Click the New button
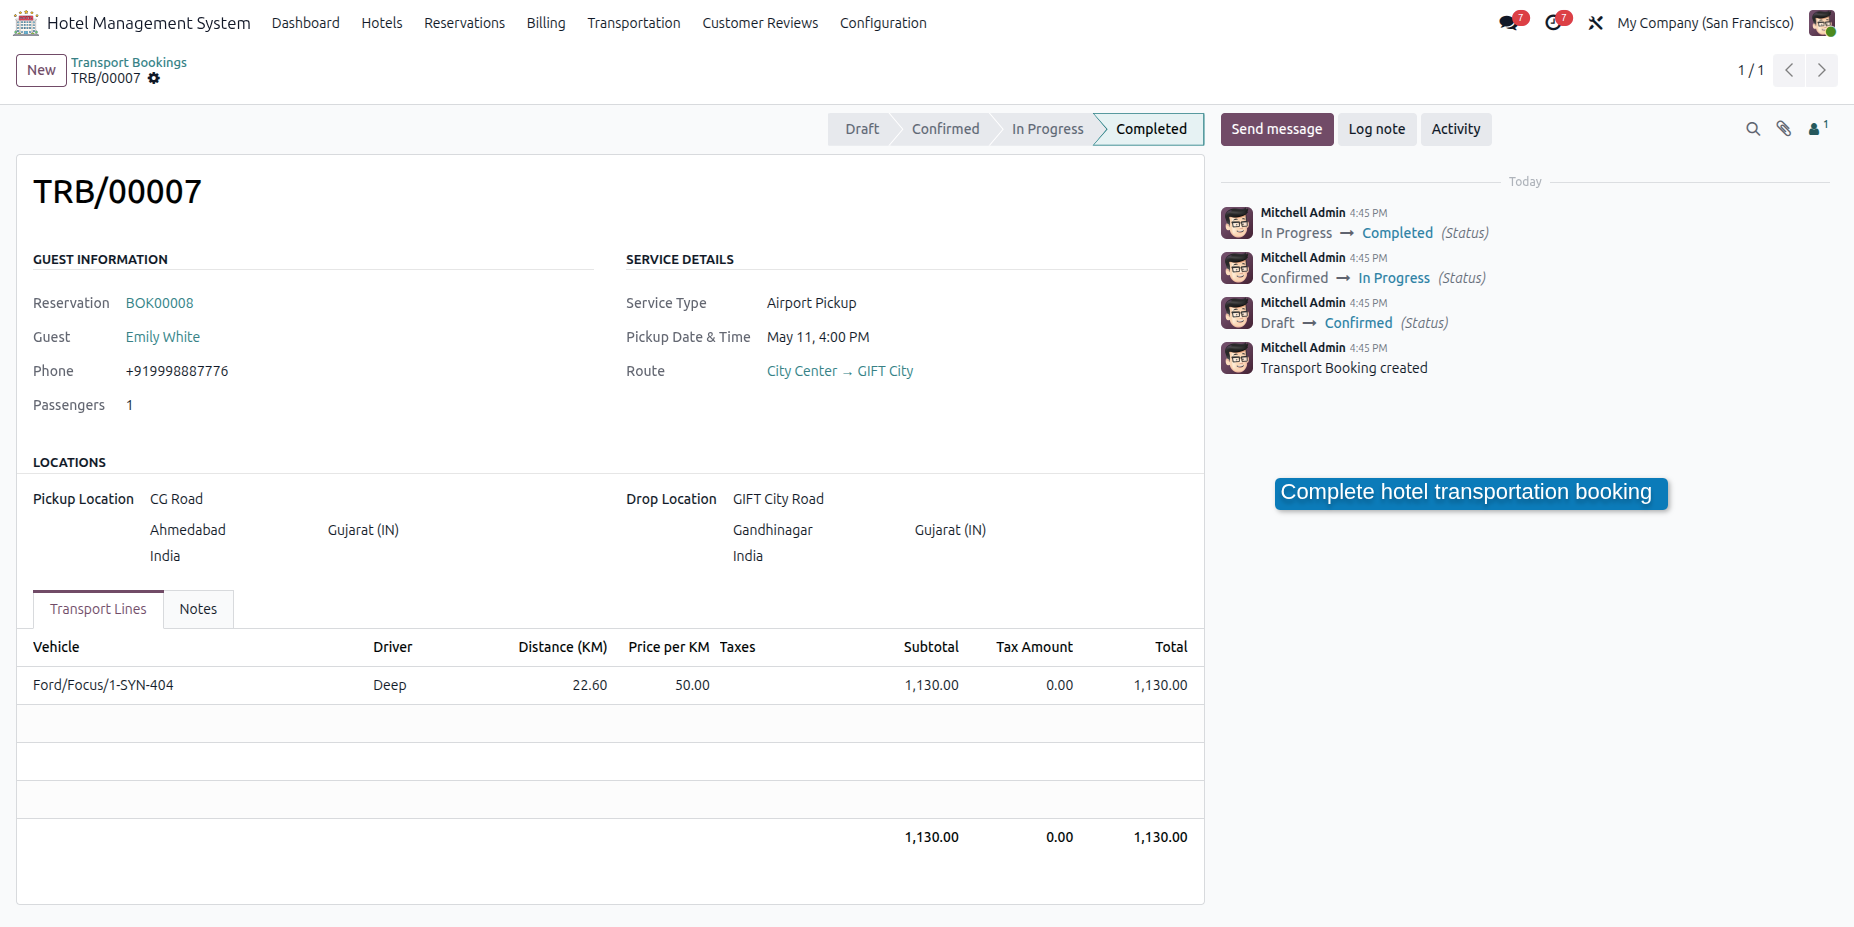This screenshot has height=927, width=1854. pyautogui.click(x=41, y=70)
